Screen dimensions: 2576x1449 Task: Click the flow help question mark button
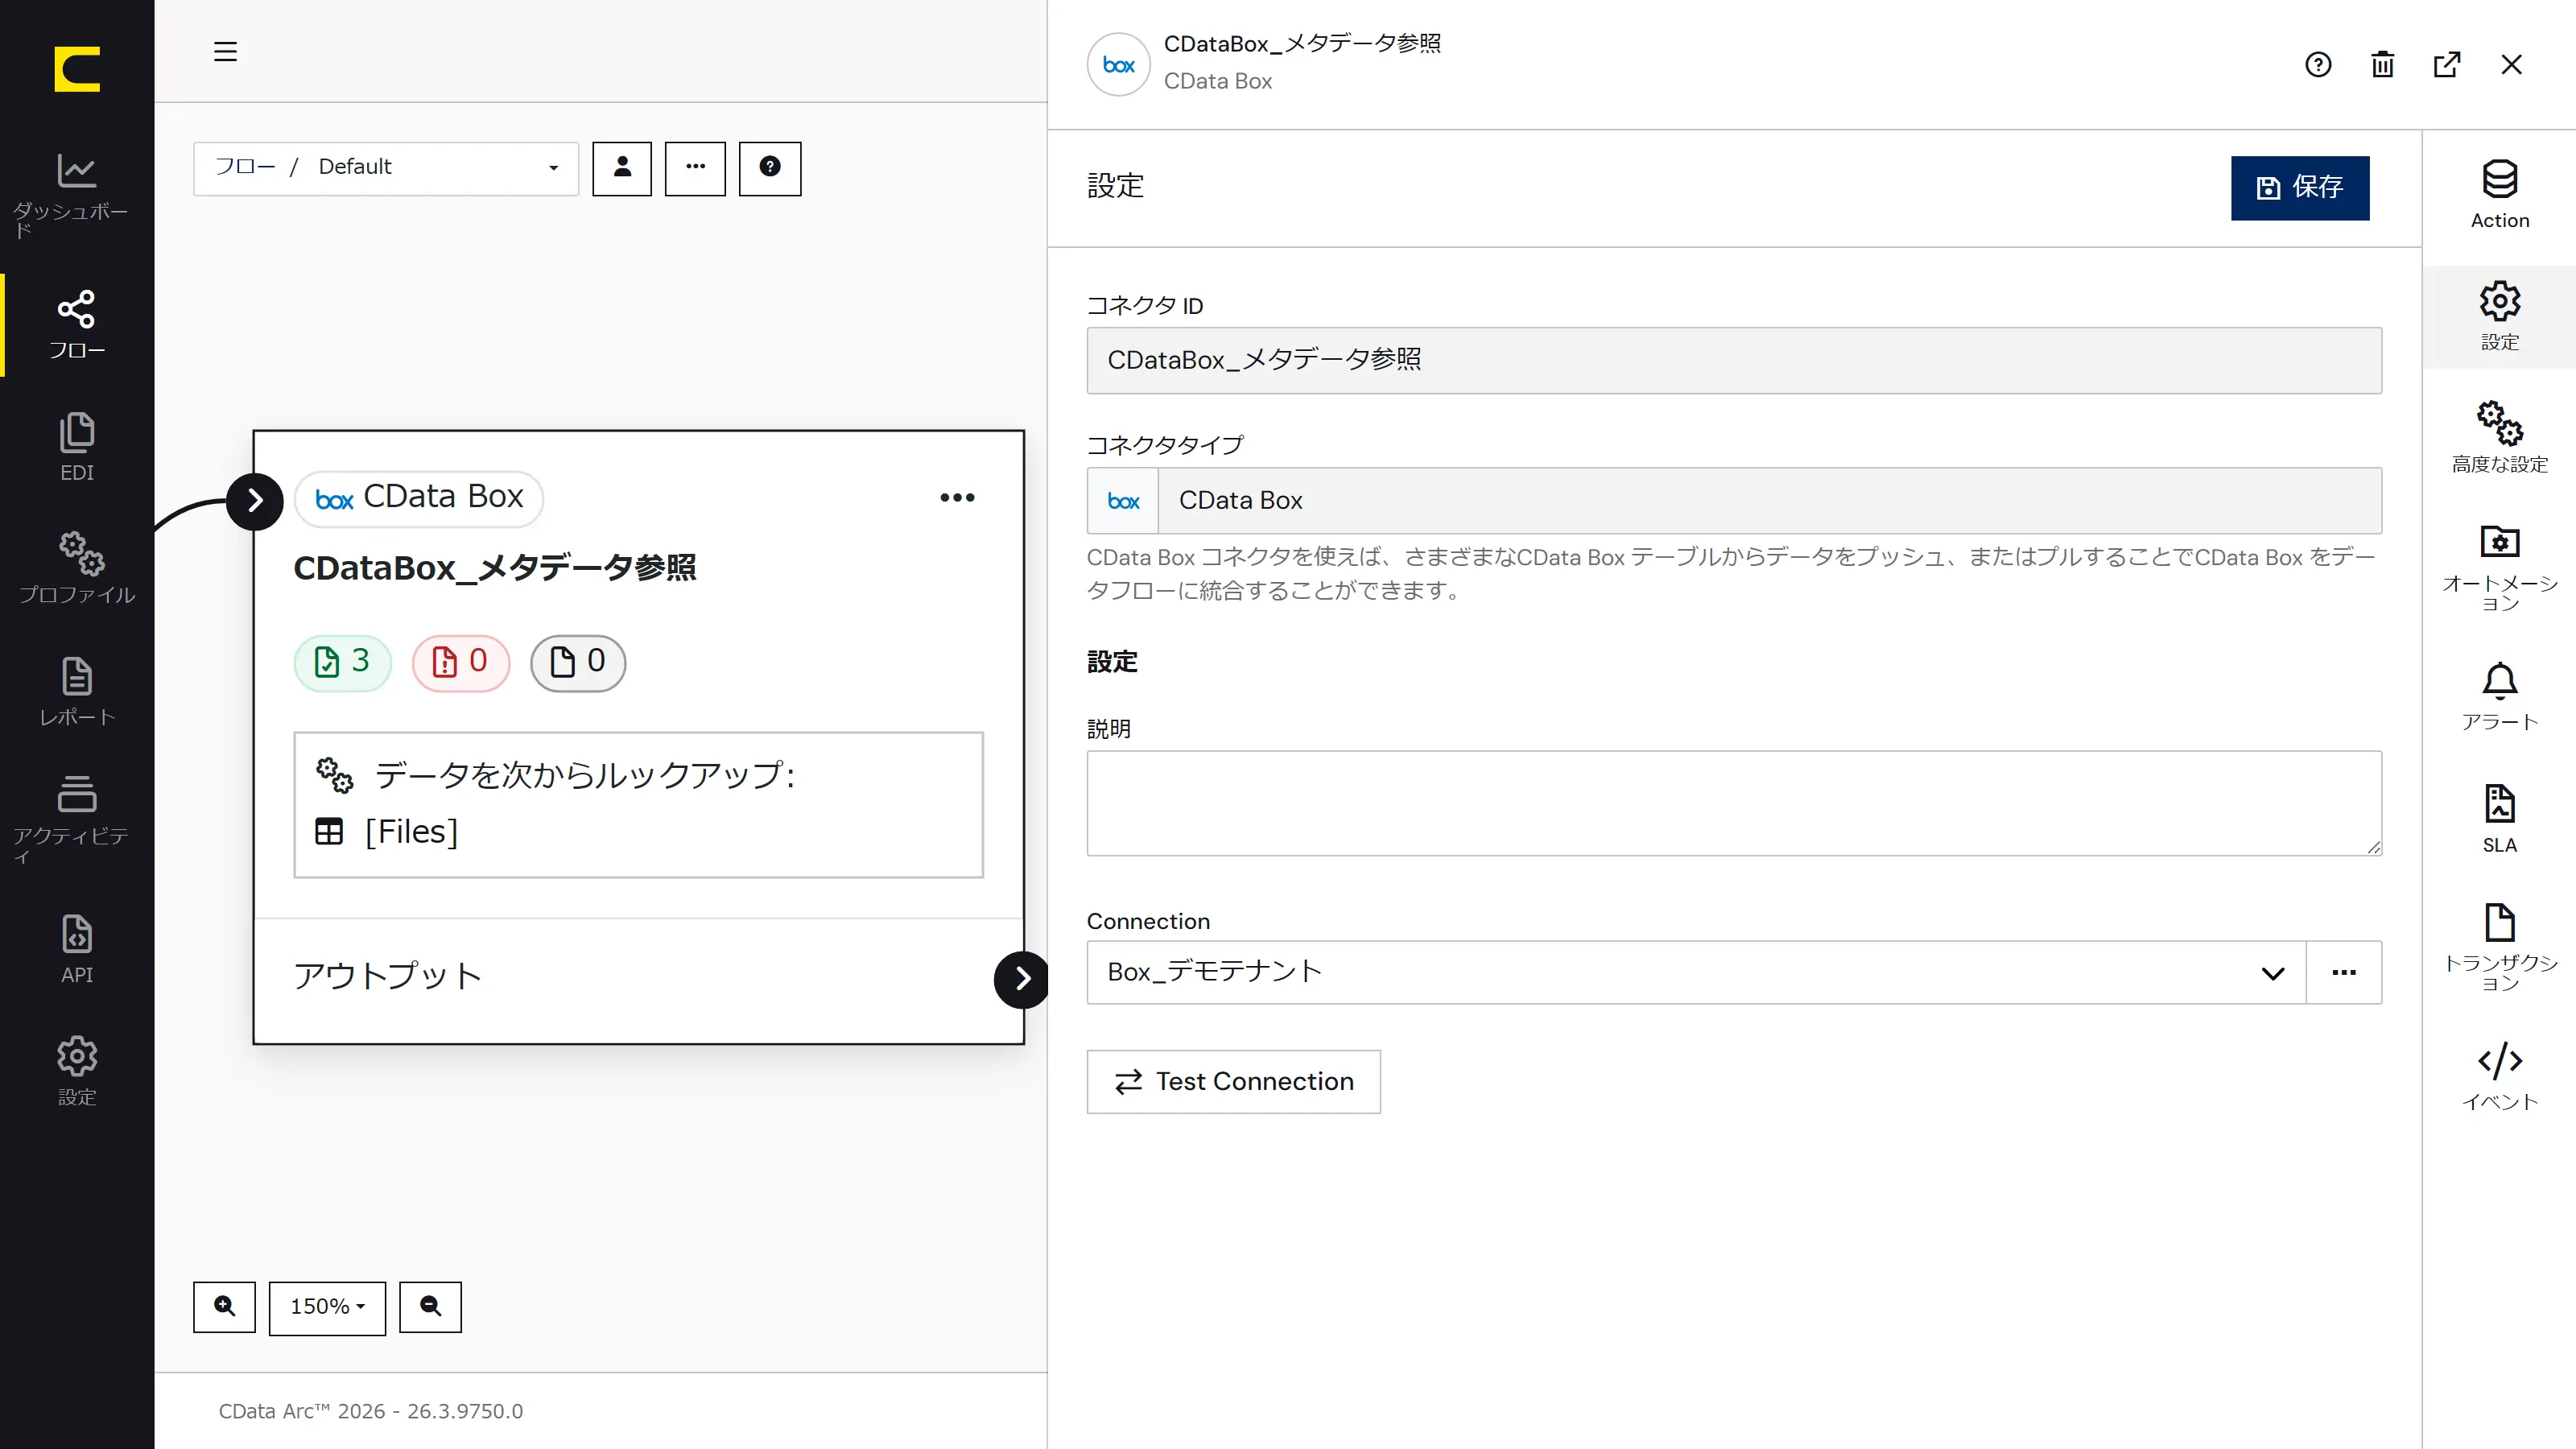769,168
